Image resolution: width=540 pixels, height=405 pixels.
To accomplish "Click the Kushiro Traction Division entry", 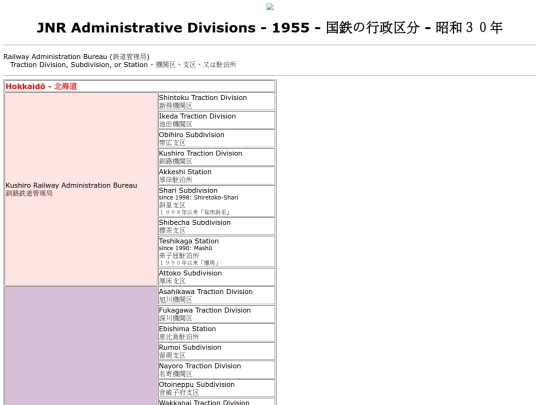I will (x=216, y=157).
